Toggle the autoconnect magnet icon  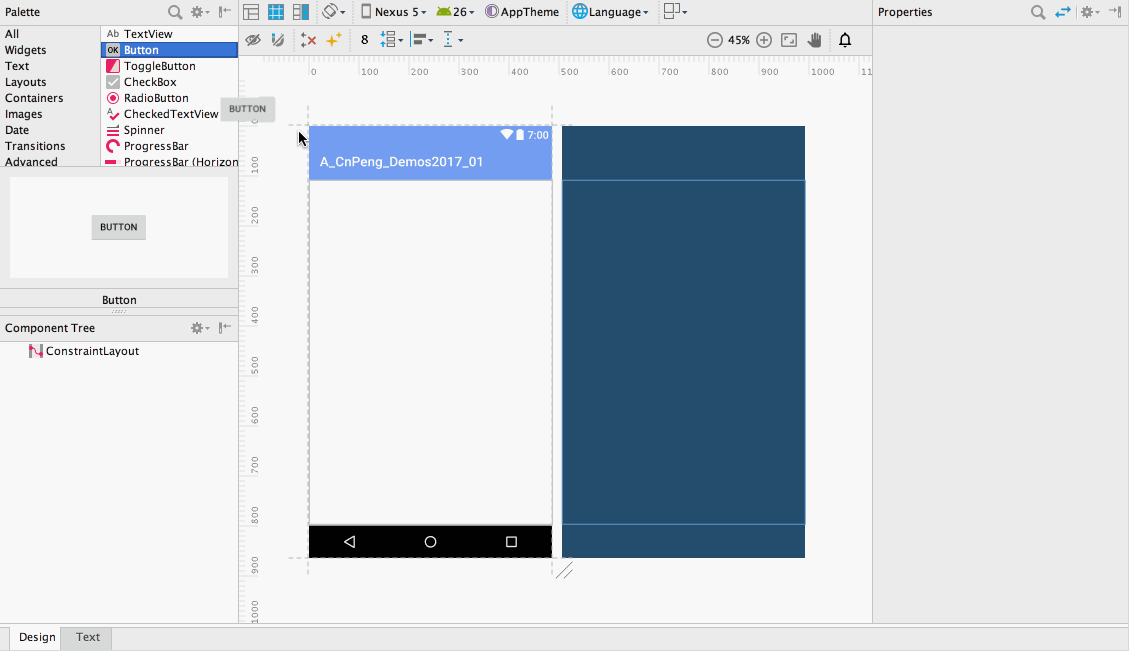click(x=278, y=40)
